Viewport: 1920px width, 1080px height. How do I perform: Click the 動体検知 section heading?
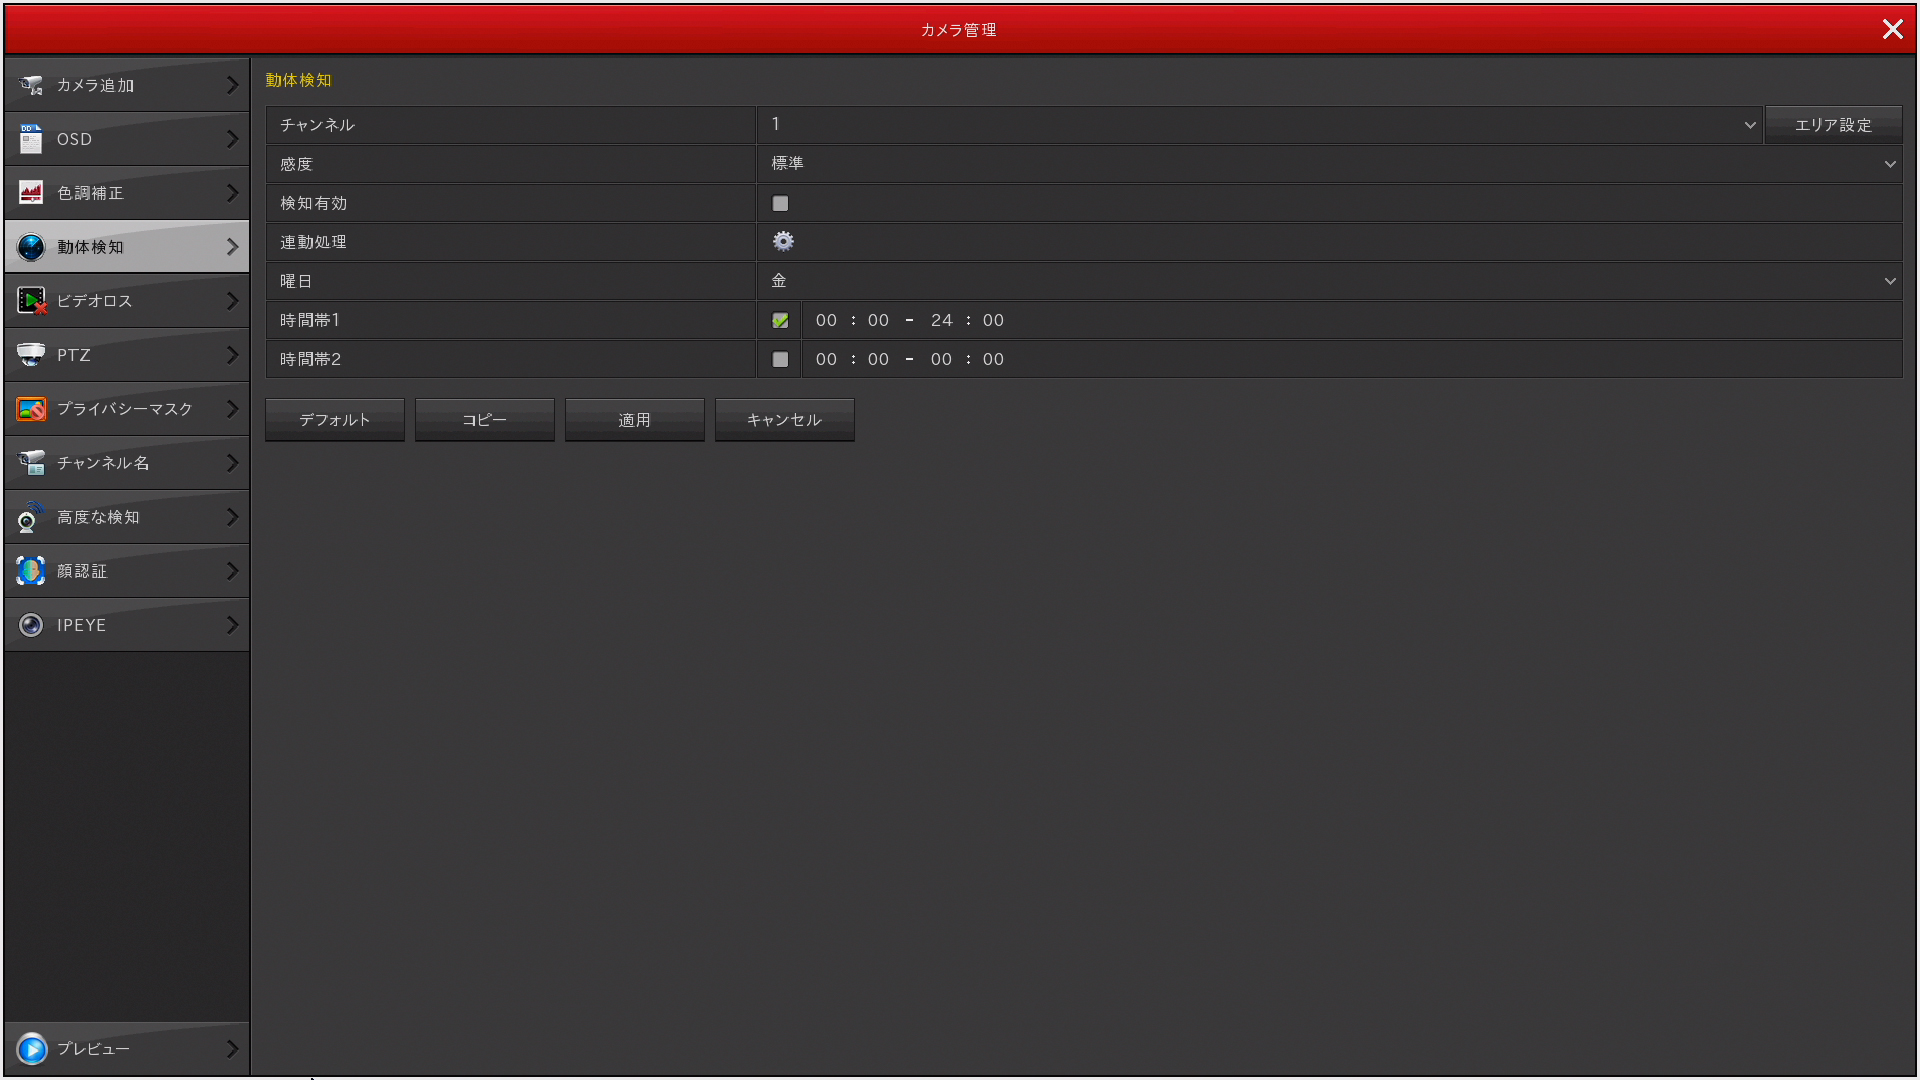pyautogui.click(x=298, y=80)
